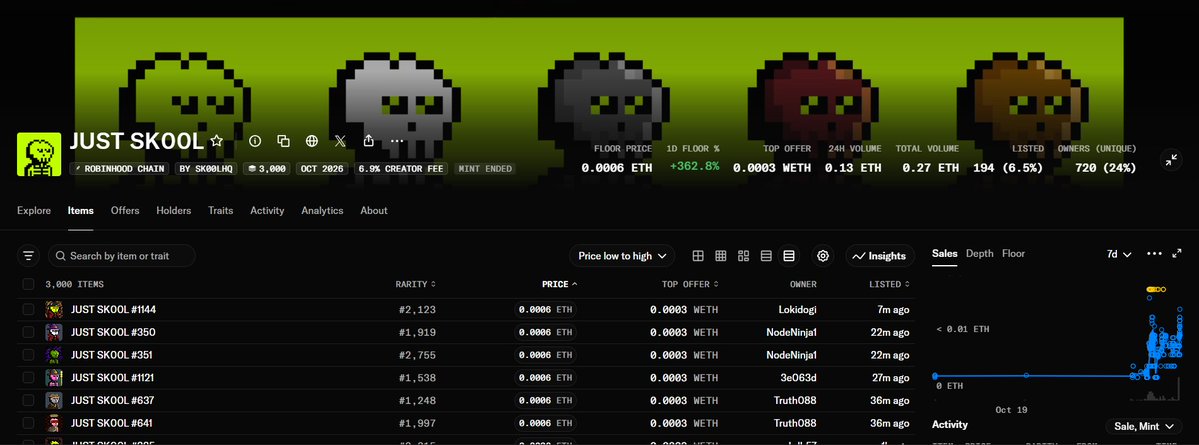Open the filter sidebar icon
Image resolution: width=1199 pixels, height=445 pixels.
[28, 255]
